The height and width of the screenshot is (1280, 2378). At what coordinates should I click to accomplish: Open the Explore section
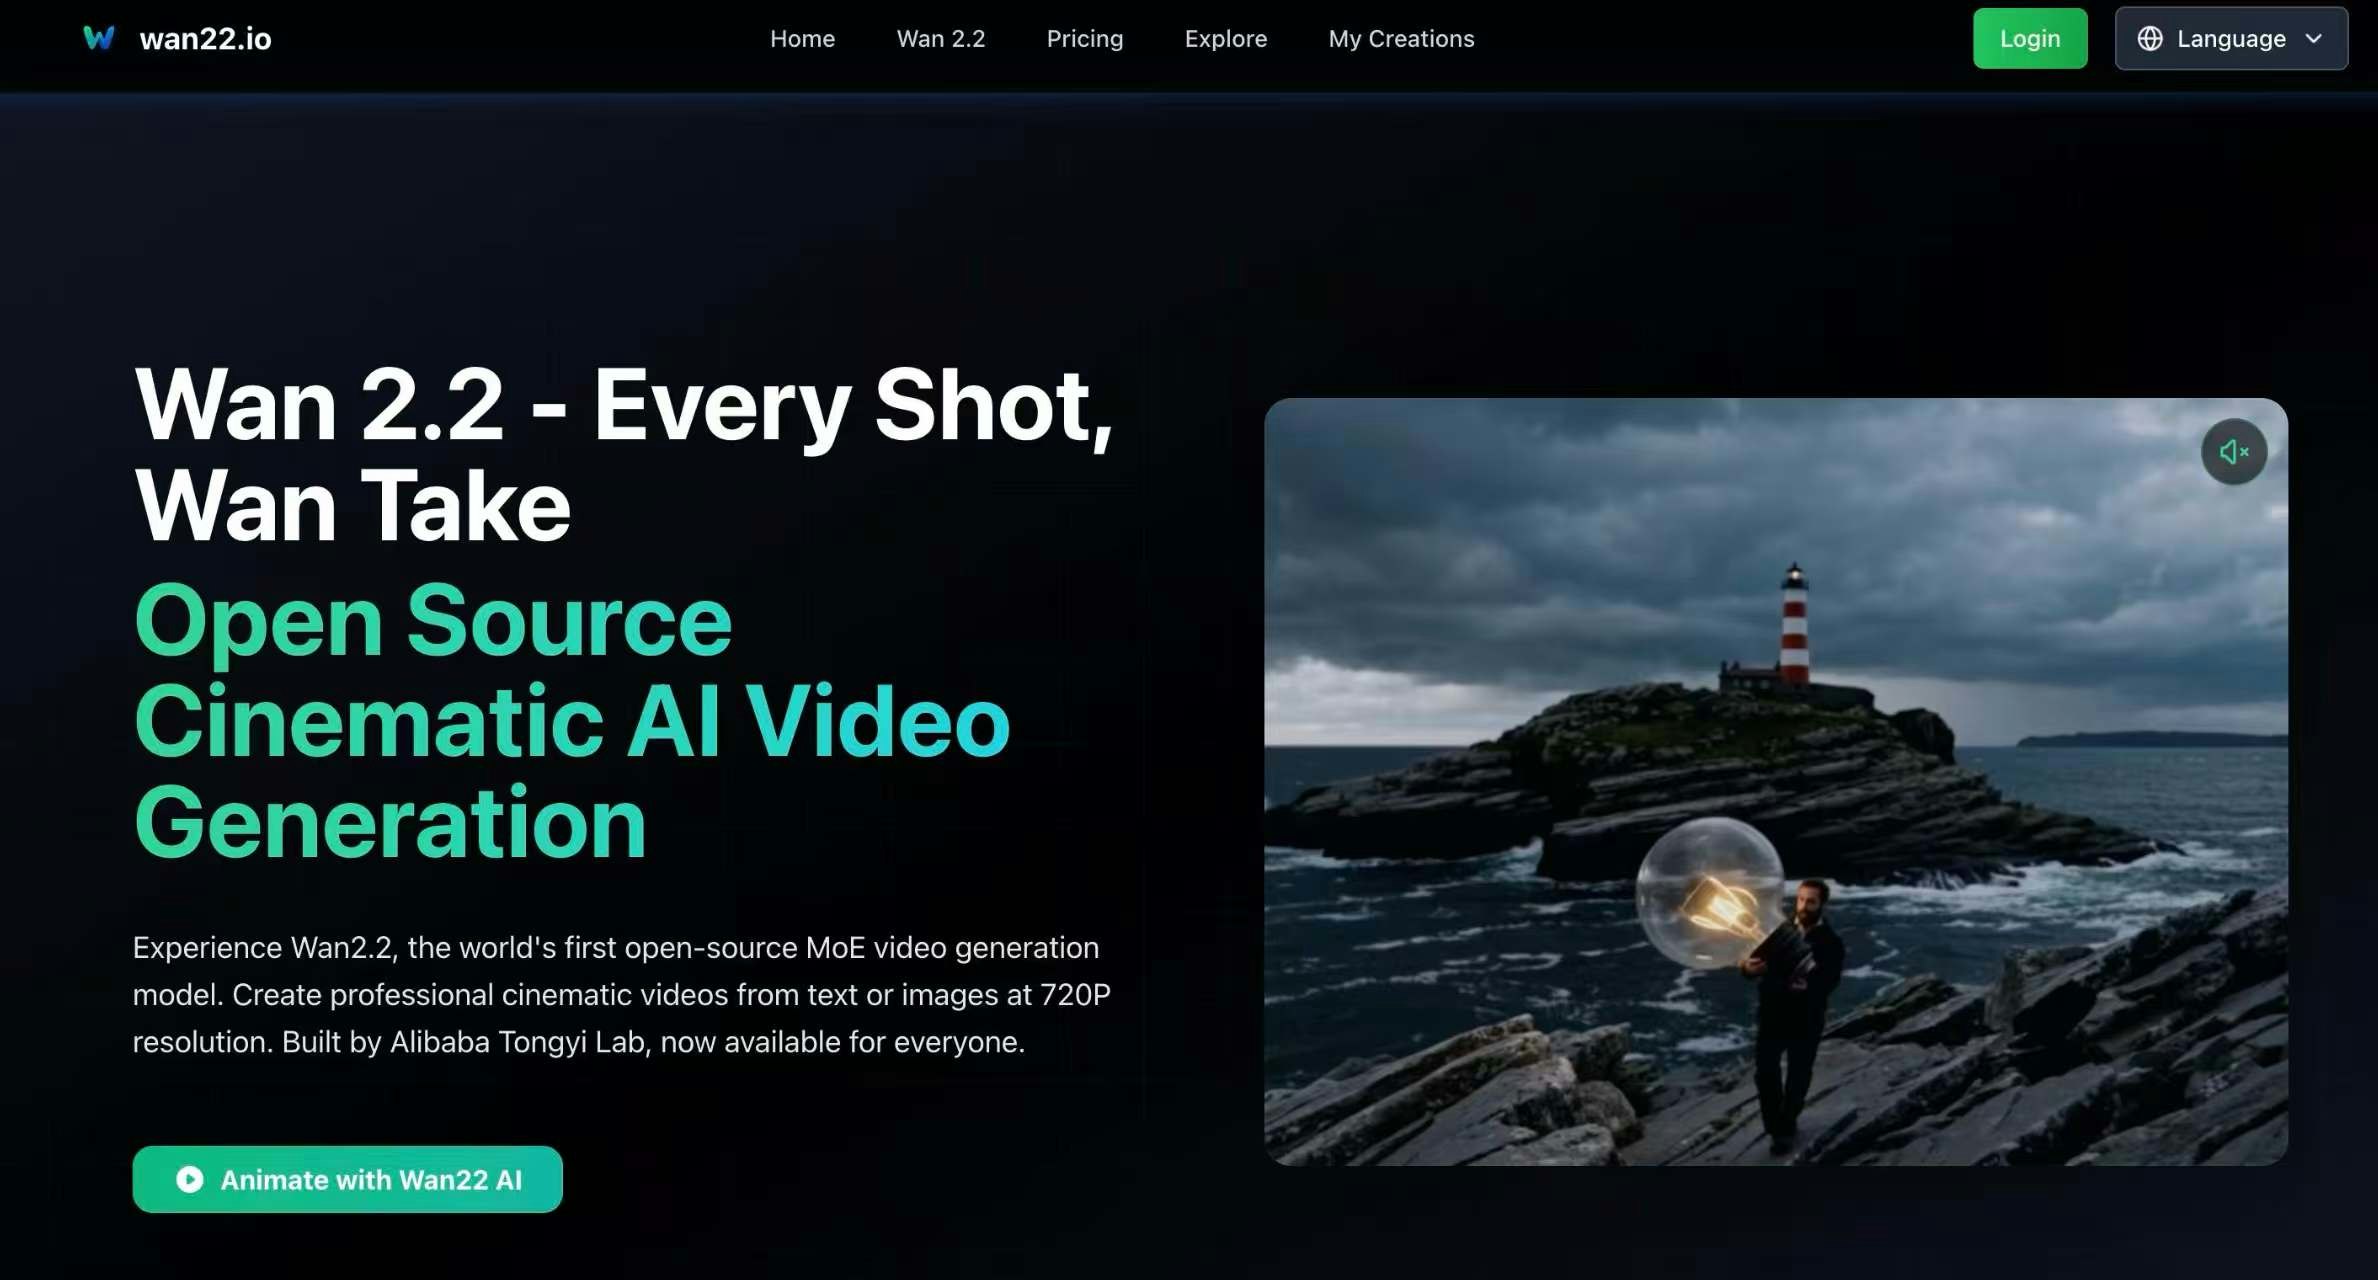(x=1226, y=38)
